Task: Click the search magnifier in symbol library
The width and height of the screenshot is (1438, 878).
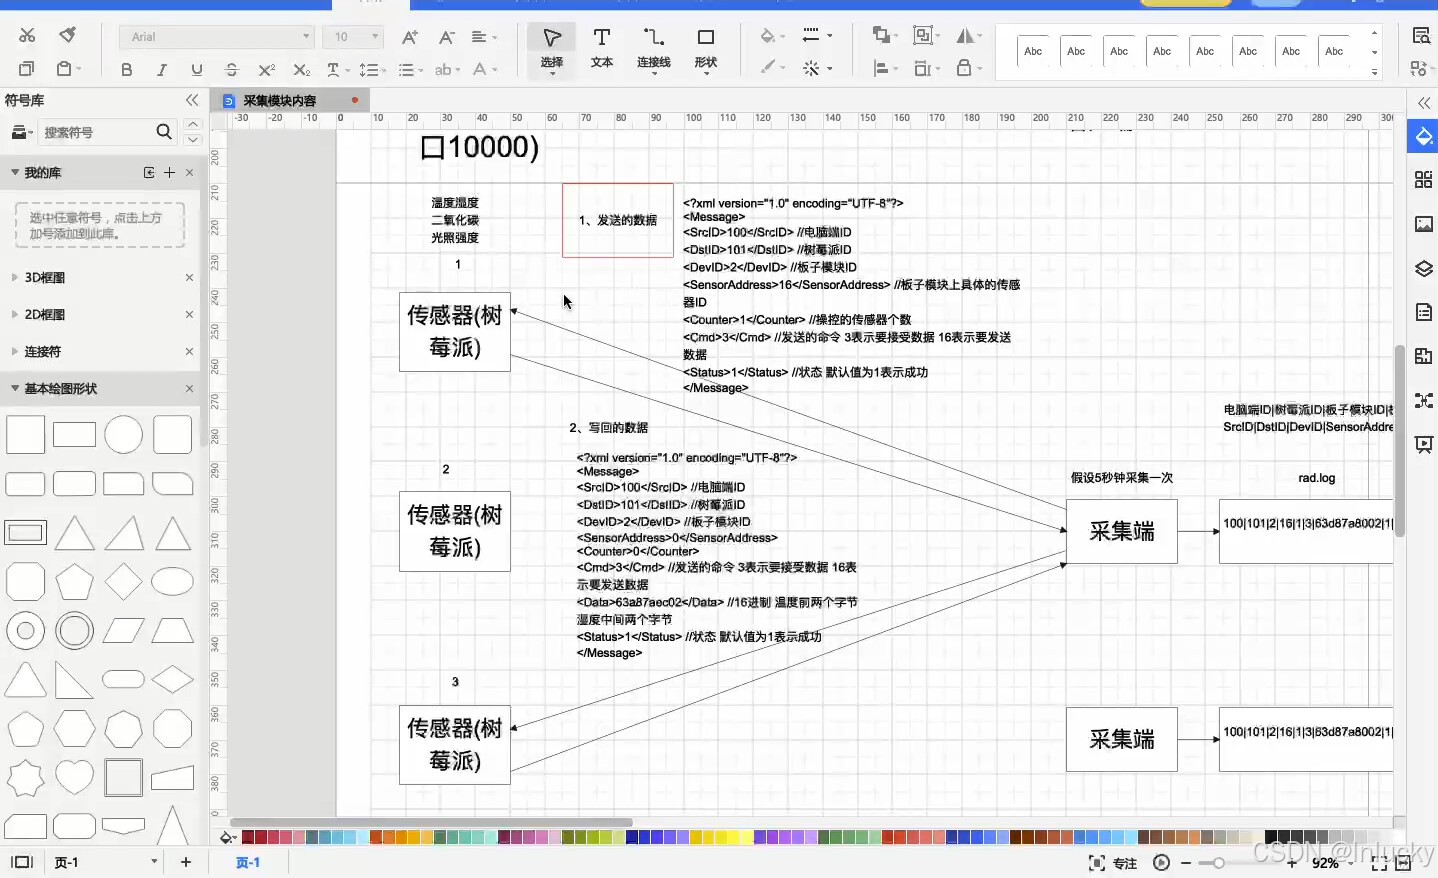Action: (x=164, y=132)
